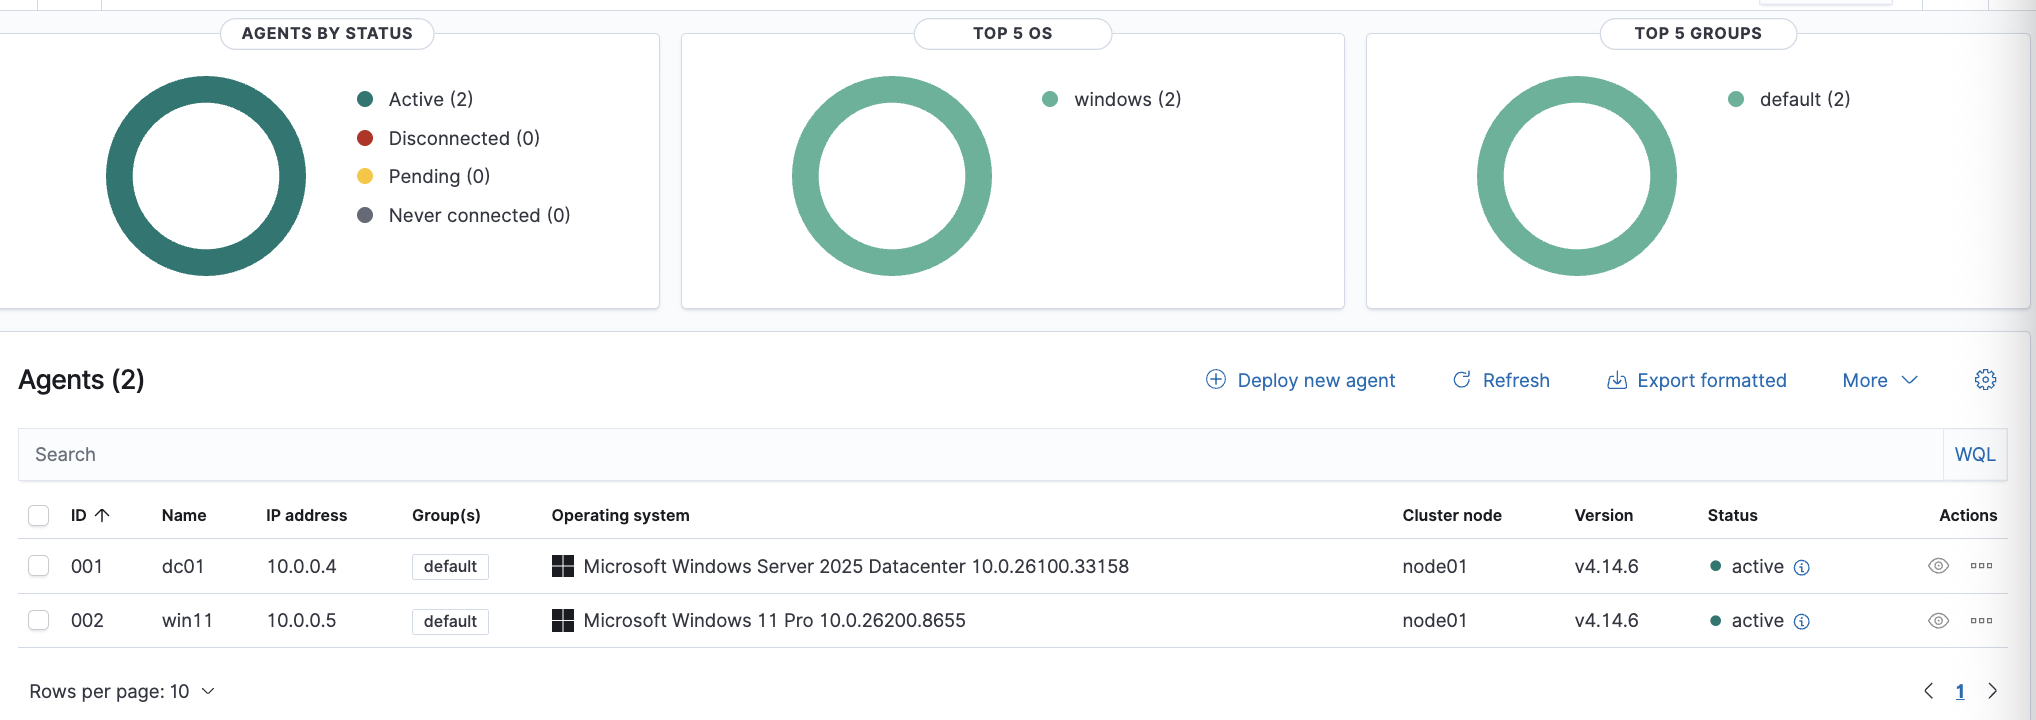Viewport: 2036px width, 720px height.
Task: Click Disconnected legend red dot
Action: pos(365,138)
